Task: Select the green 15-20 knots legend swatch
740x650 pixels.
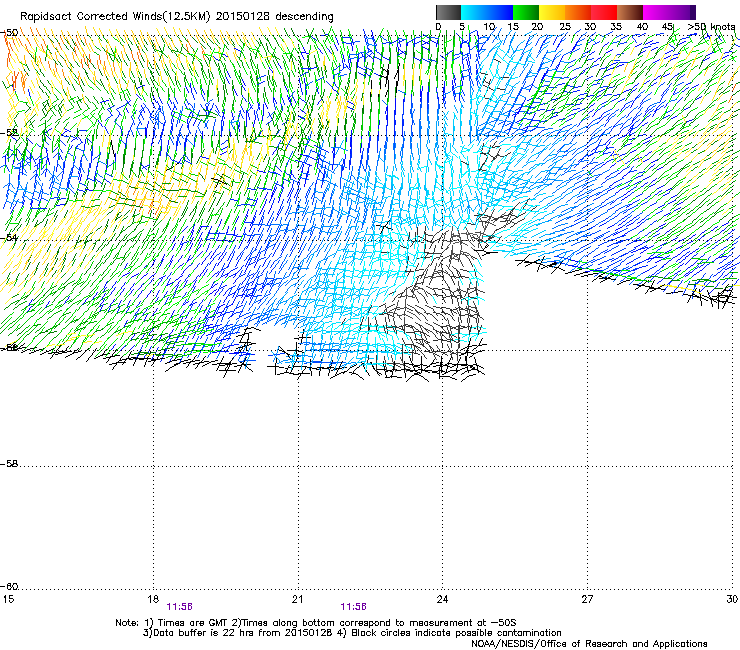Action: click(526, 12)
